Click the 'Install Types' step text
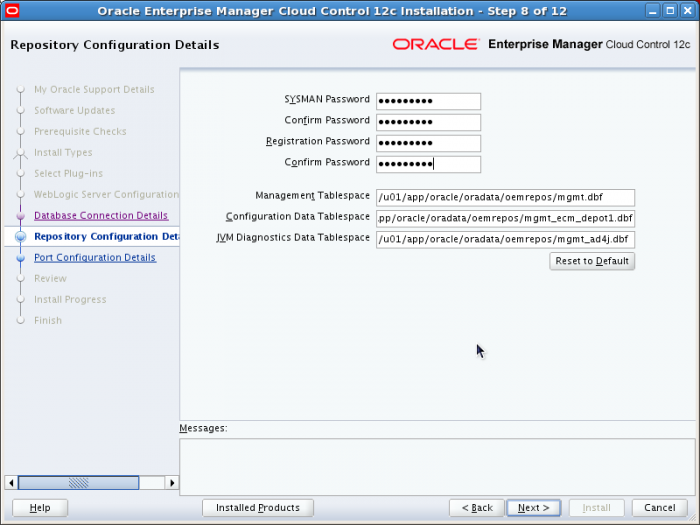Screen dimensions: 700x525 coord(63,153)
